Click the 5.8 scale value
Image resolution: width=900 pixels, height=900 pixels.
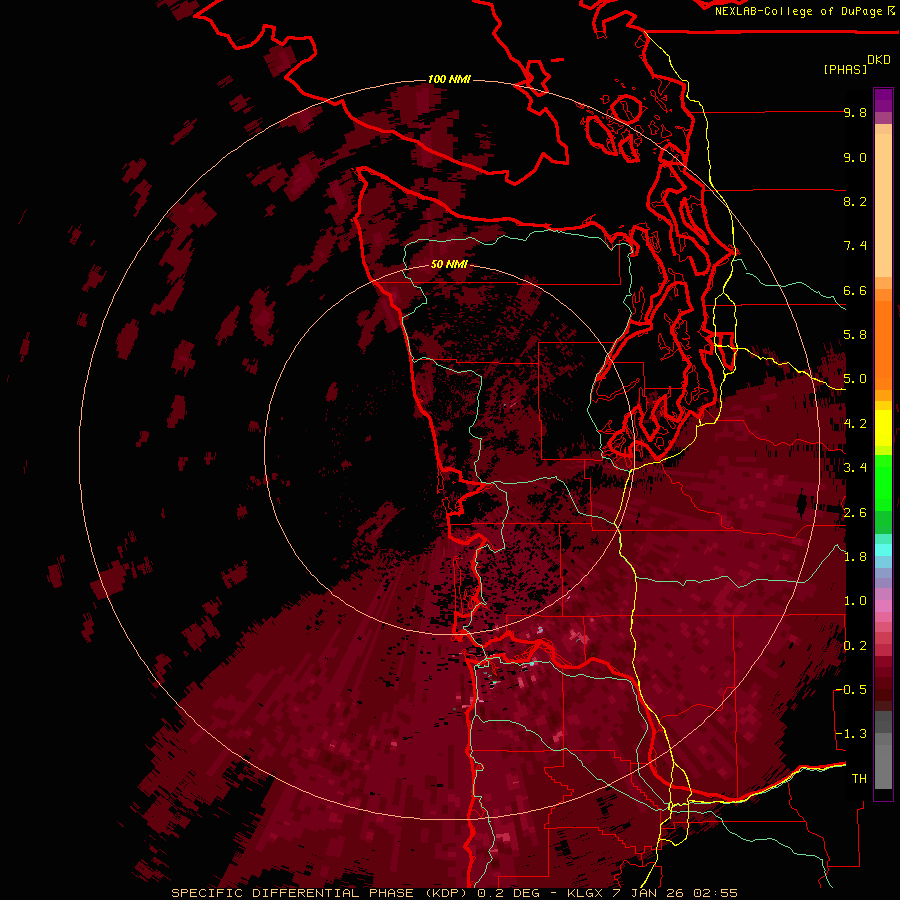tap(855, 335)
